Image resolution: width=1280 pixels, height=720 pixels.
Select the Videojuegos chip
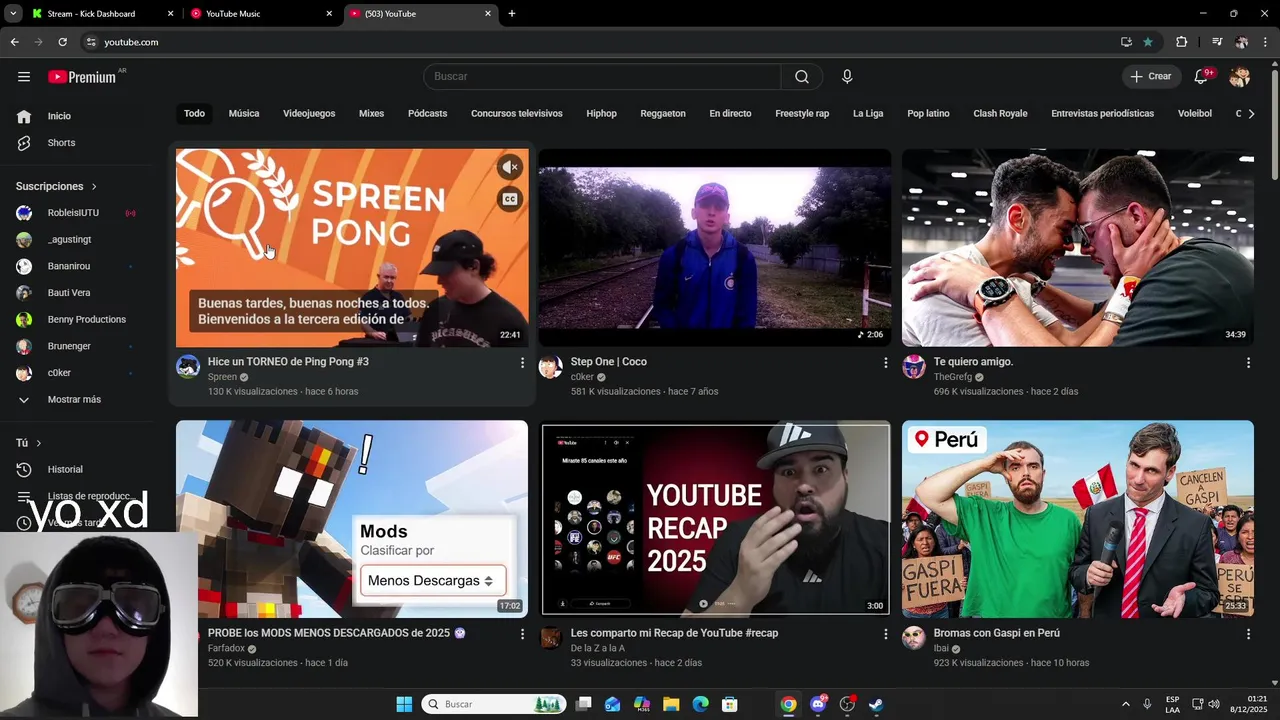click(309, 114)
